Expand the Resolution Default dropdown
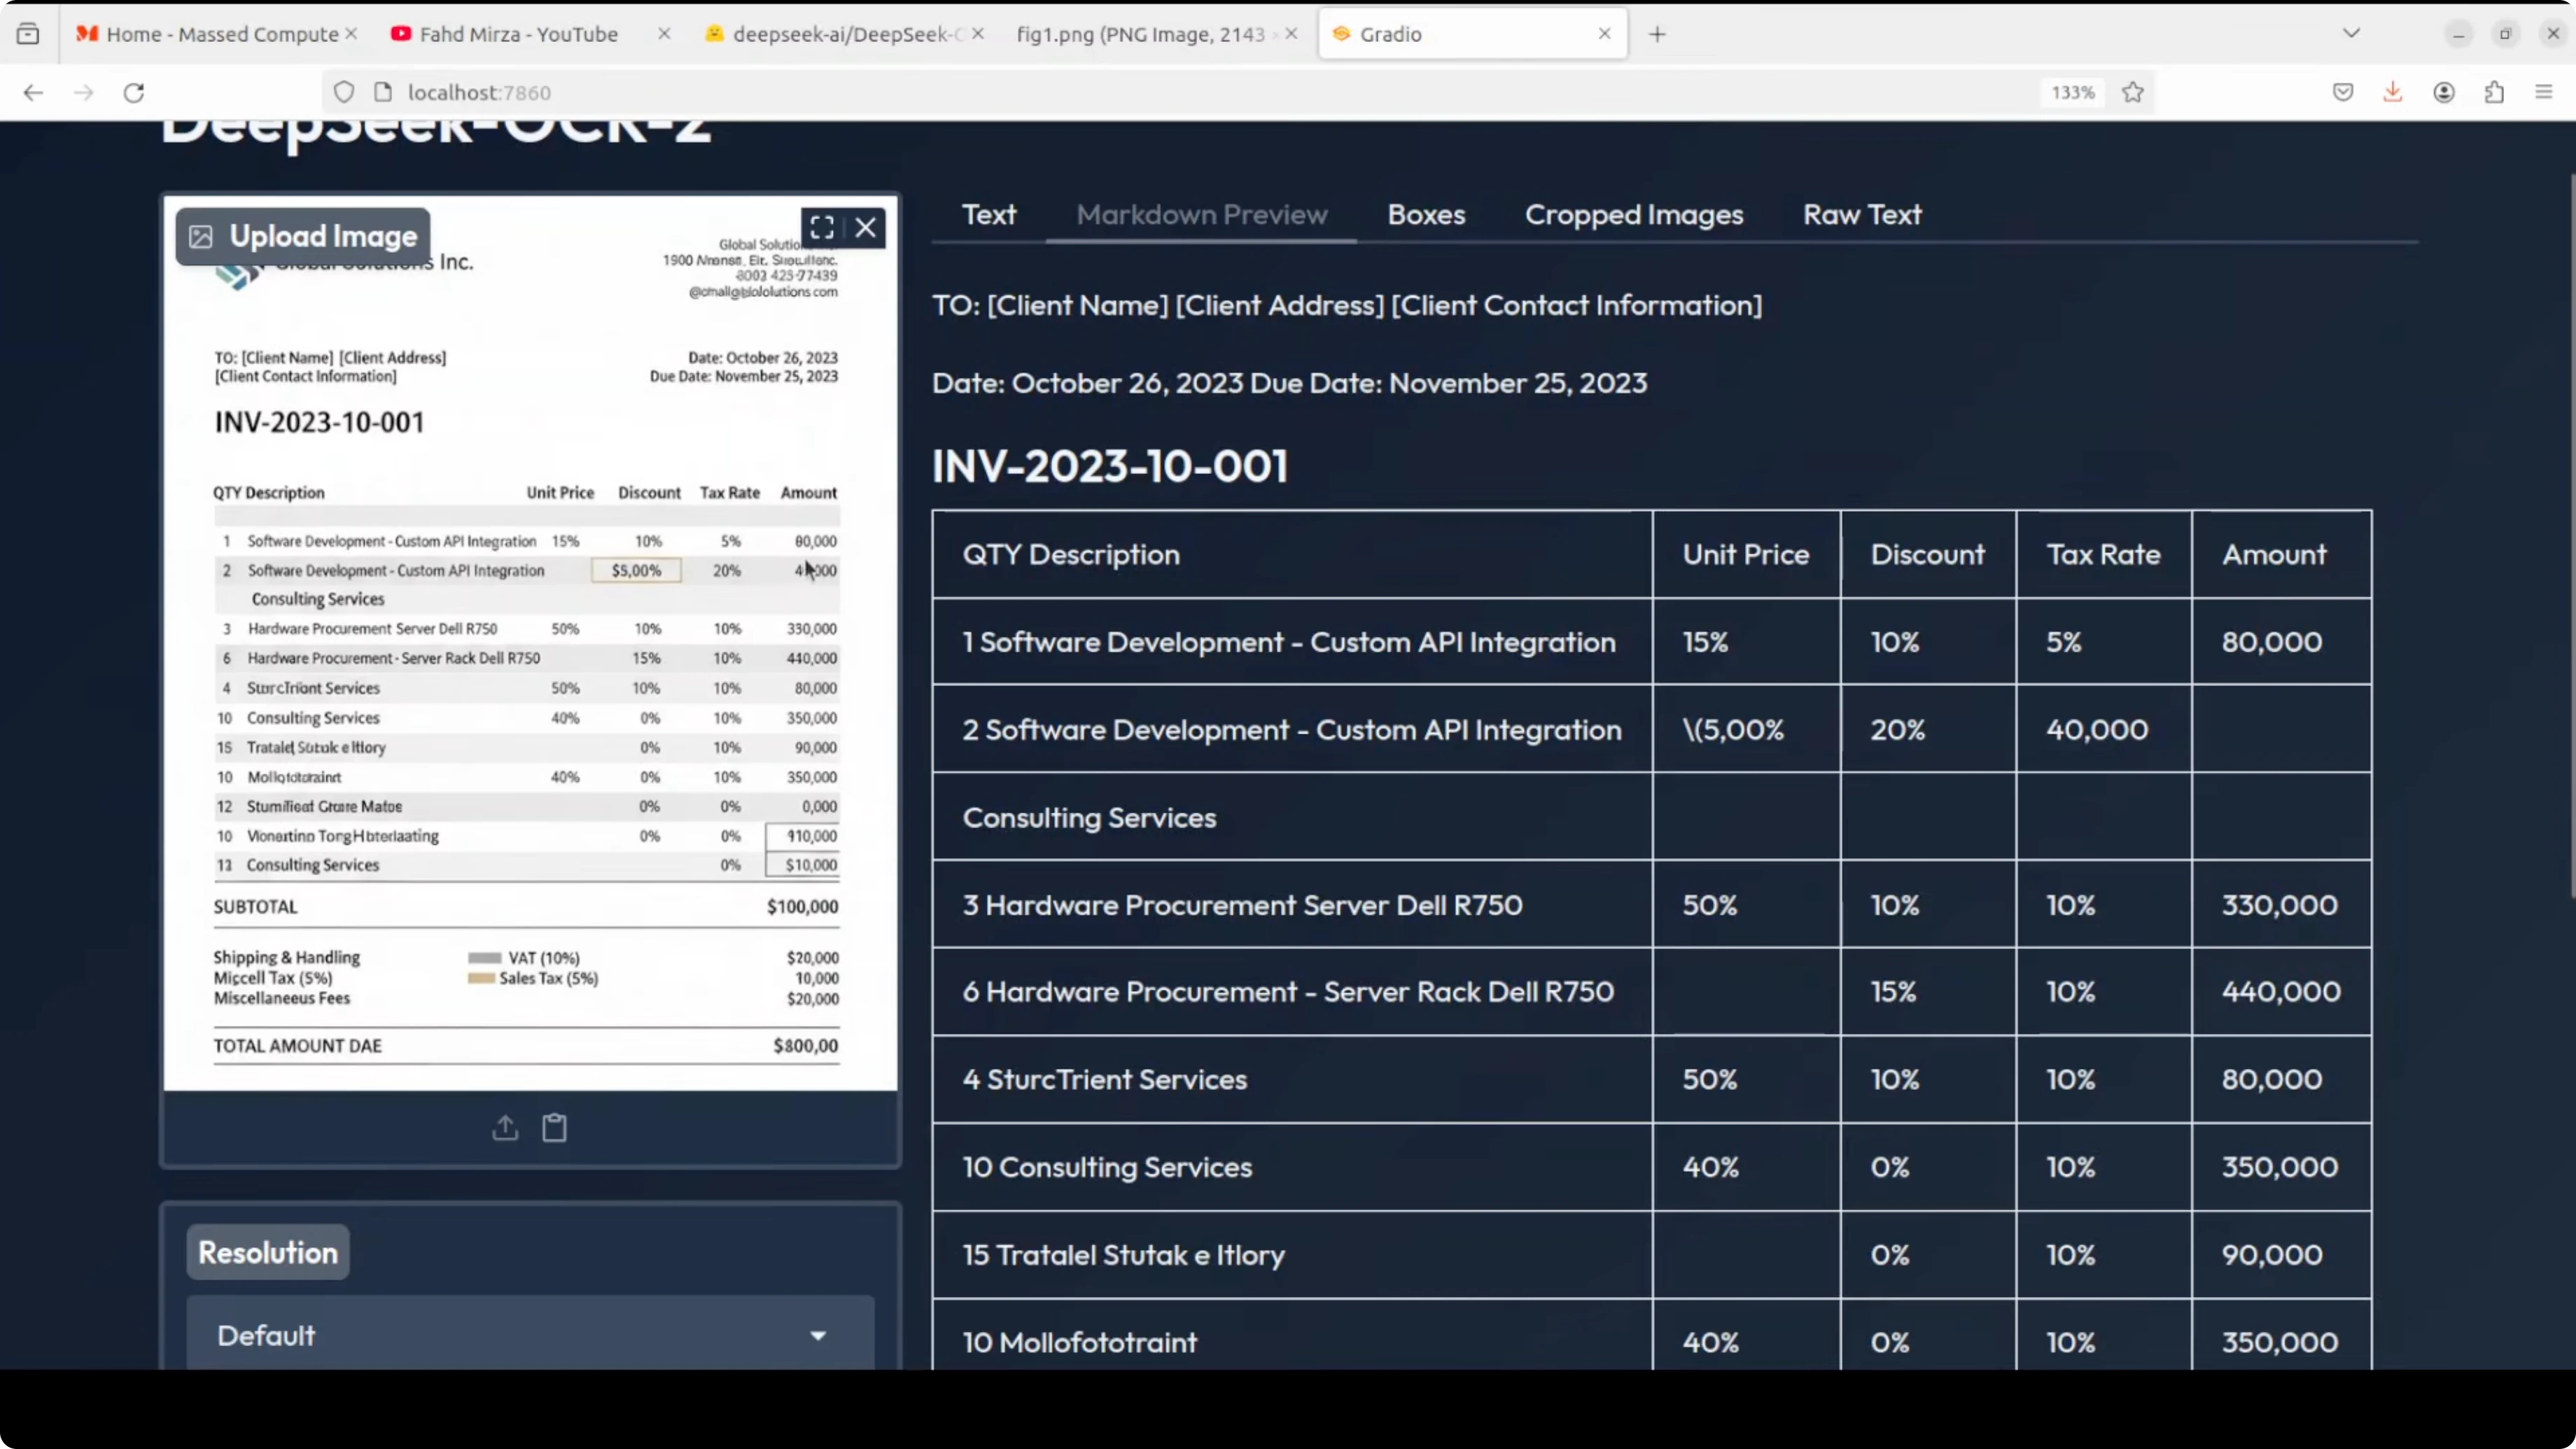Viewport: 2576px width, 1449px height. [x=530, y=1336]
